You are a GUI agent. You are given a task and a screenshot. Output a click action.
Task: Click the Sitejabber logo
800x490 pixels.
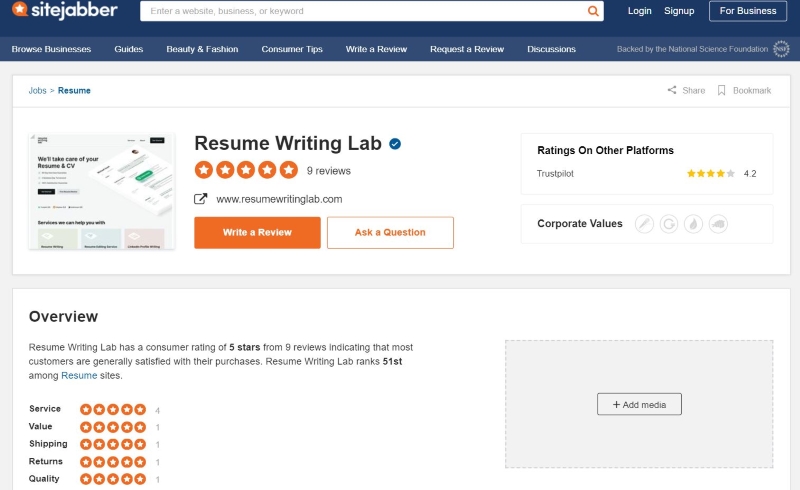tap(65, 10)
